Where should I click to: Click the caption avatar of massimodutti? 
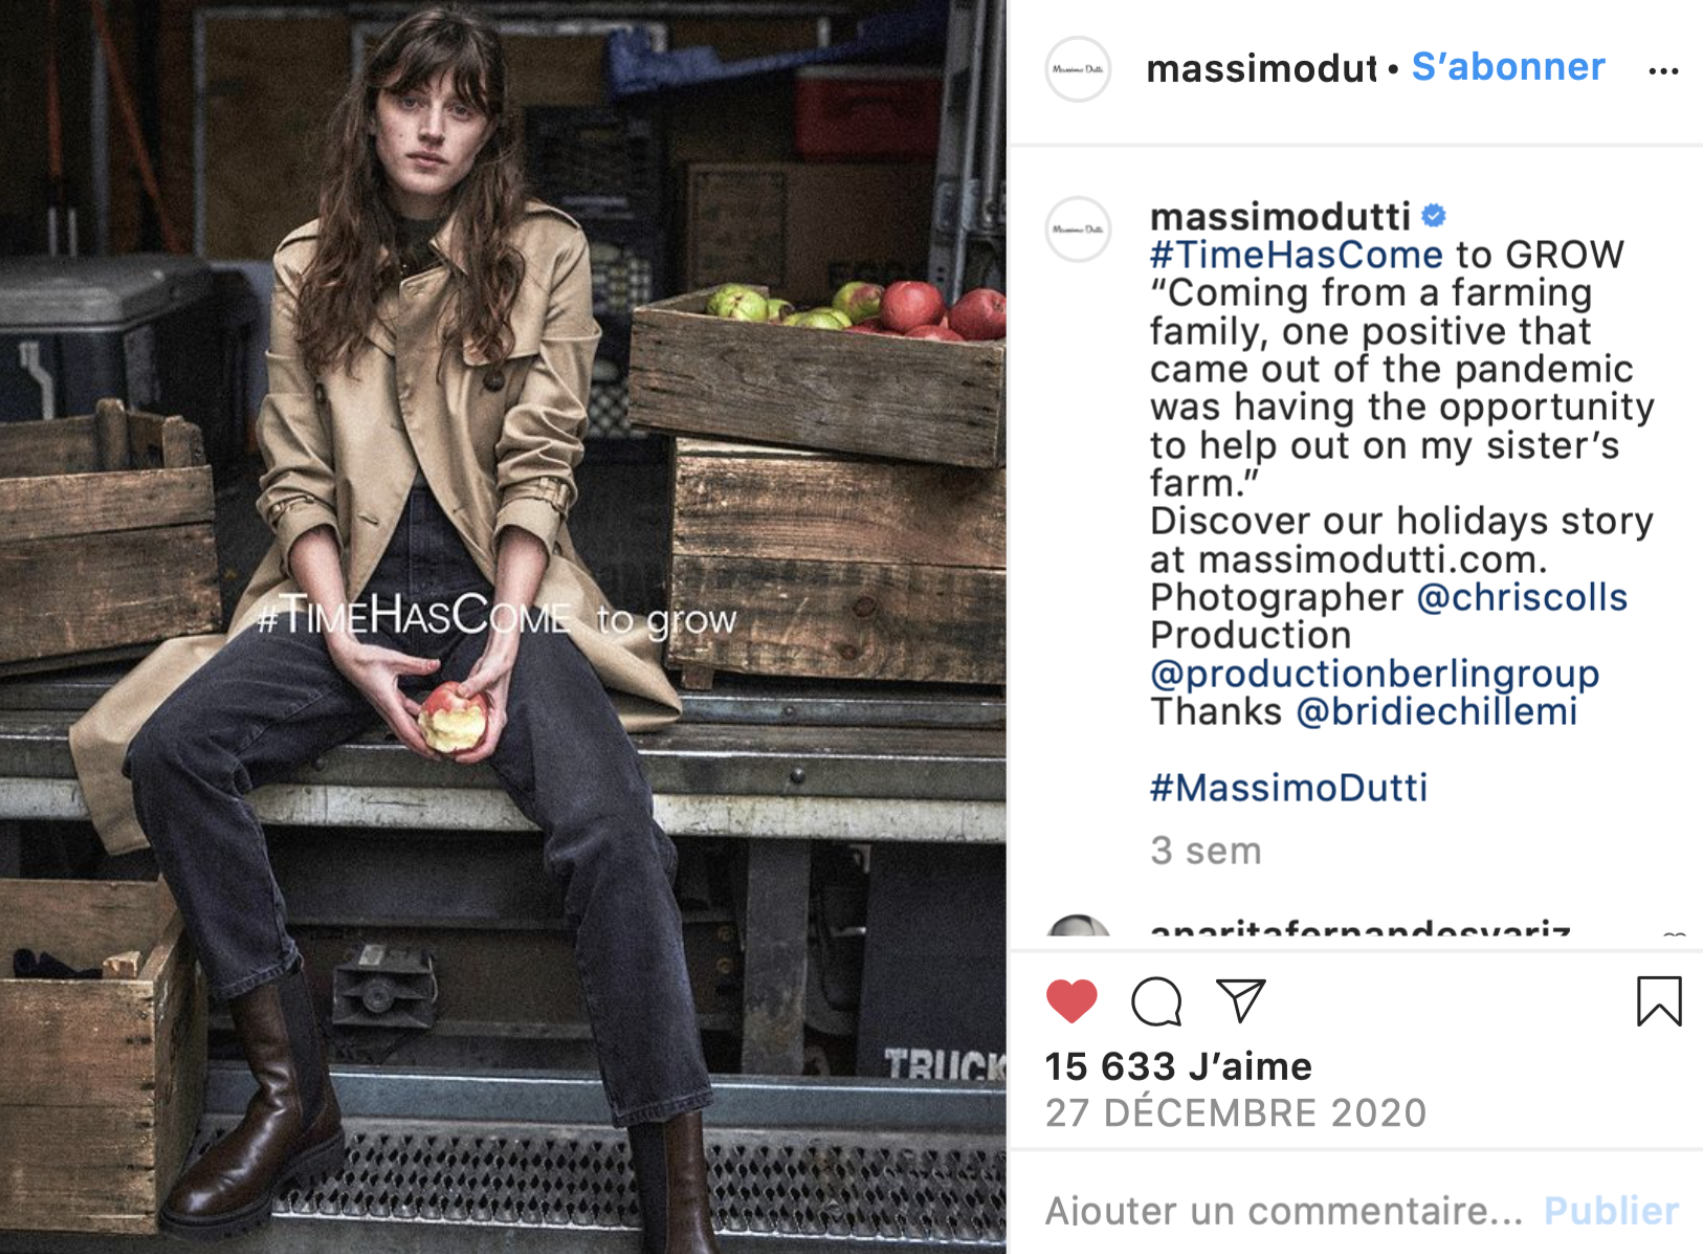click(1078, 229)
